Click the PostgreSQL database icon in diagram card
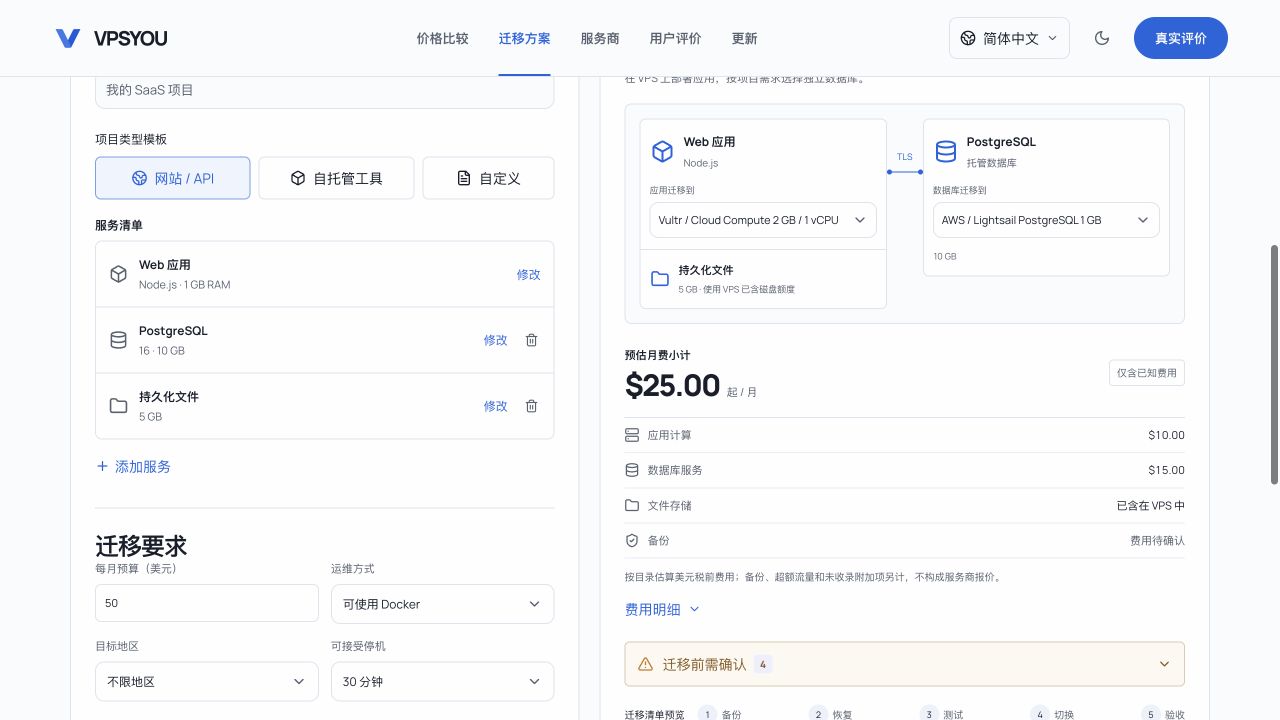Image resolution: width=1280 pixels, height=720 pixels. click(945, 151)
